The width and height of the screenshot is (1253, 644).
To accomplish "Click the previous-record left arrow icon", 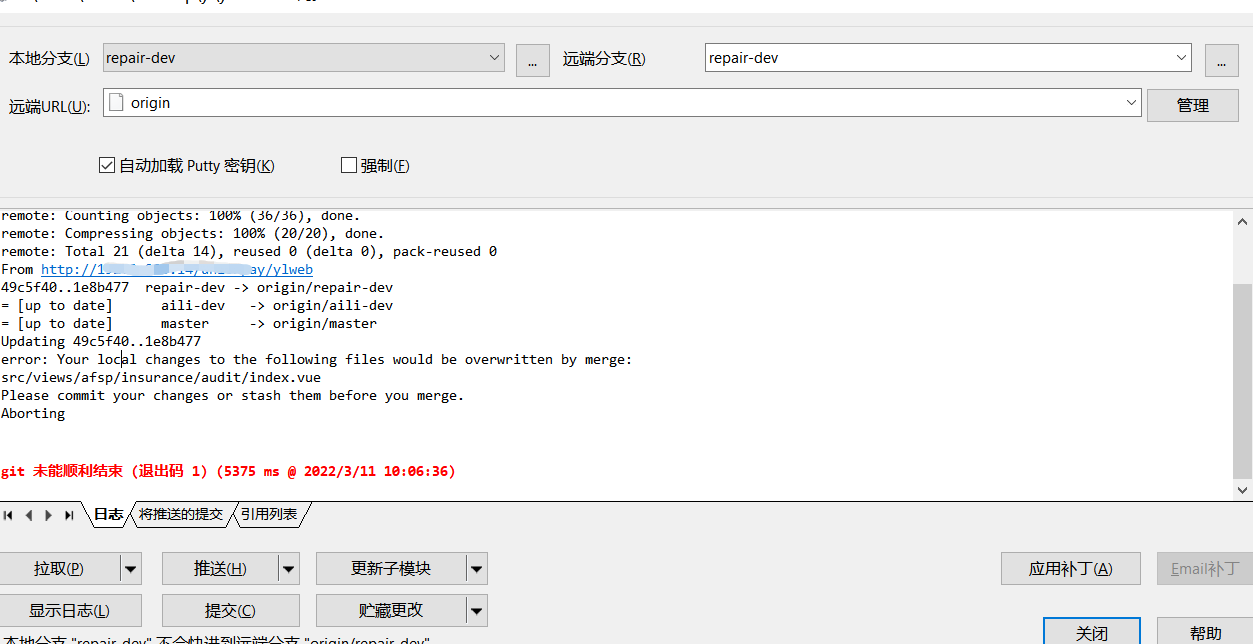I will click(x=28, y=514).
